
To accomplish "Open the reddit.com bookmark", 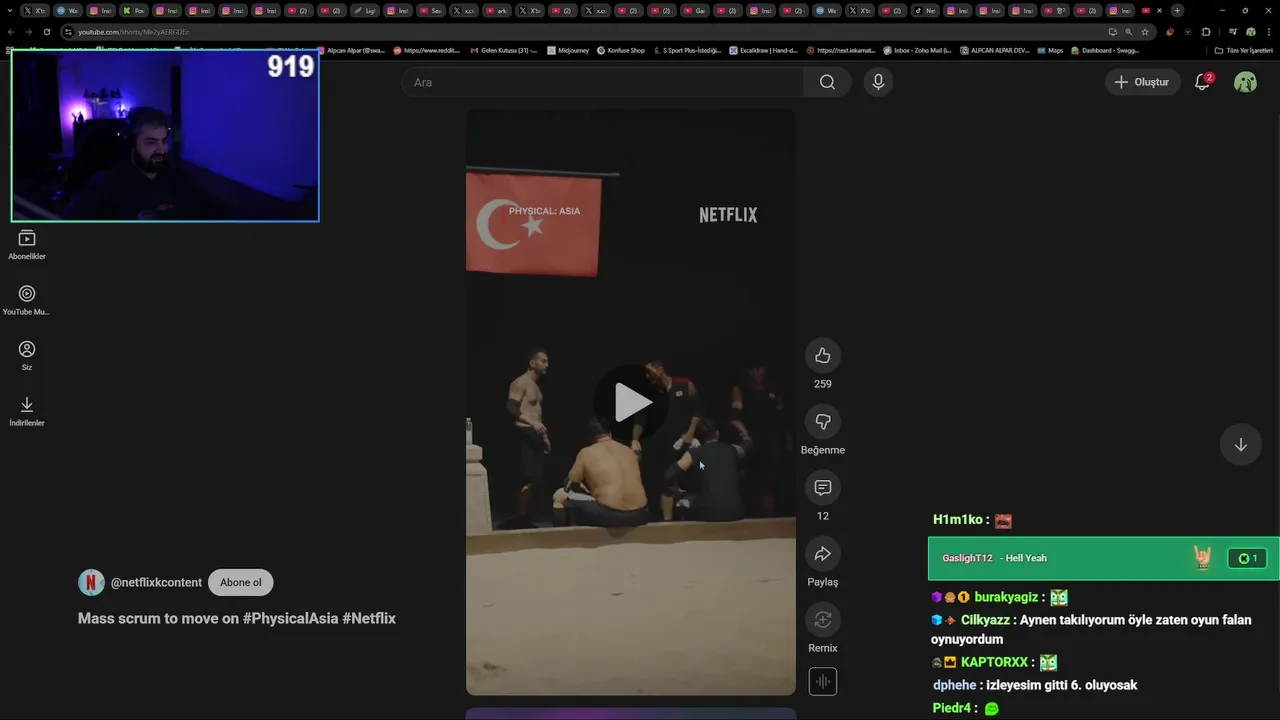I will click(x=427, y=50).
